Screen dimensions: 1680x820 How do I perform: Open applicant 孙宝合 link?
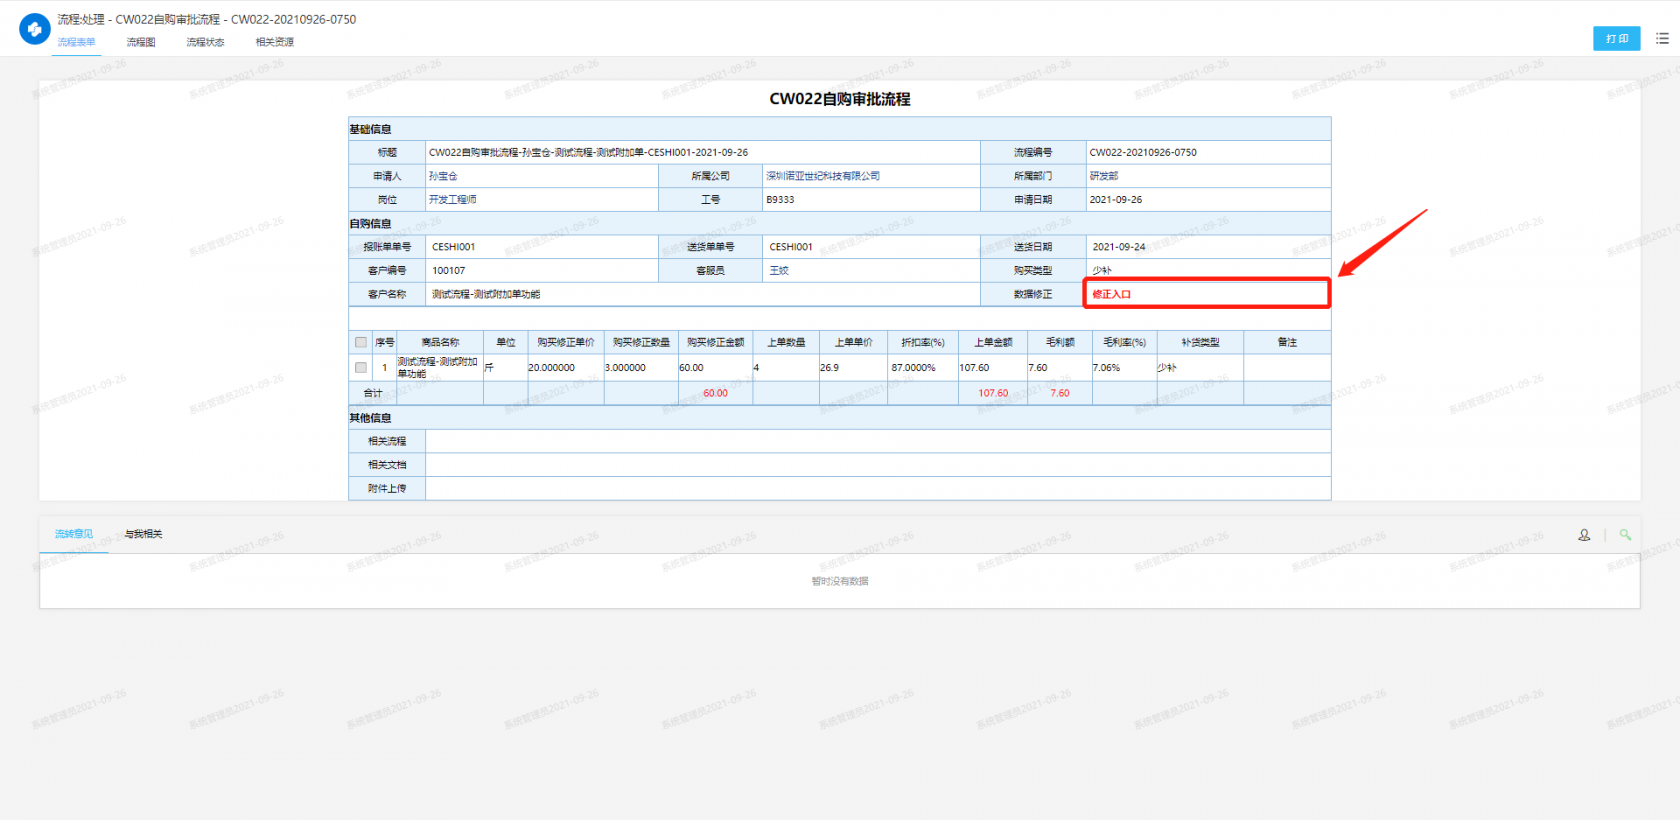click(443, 176)
